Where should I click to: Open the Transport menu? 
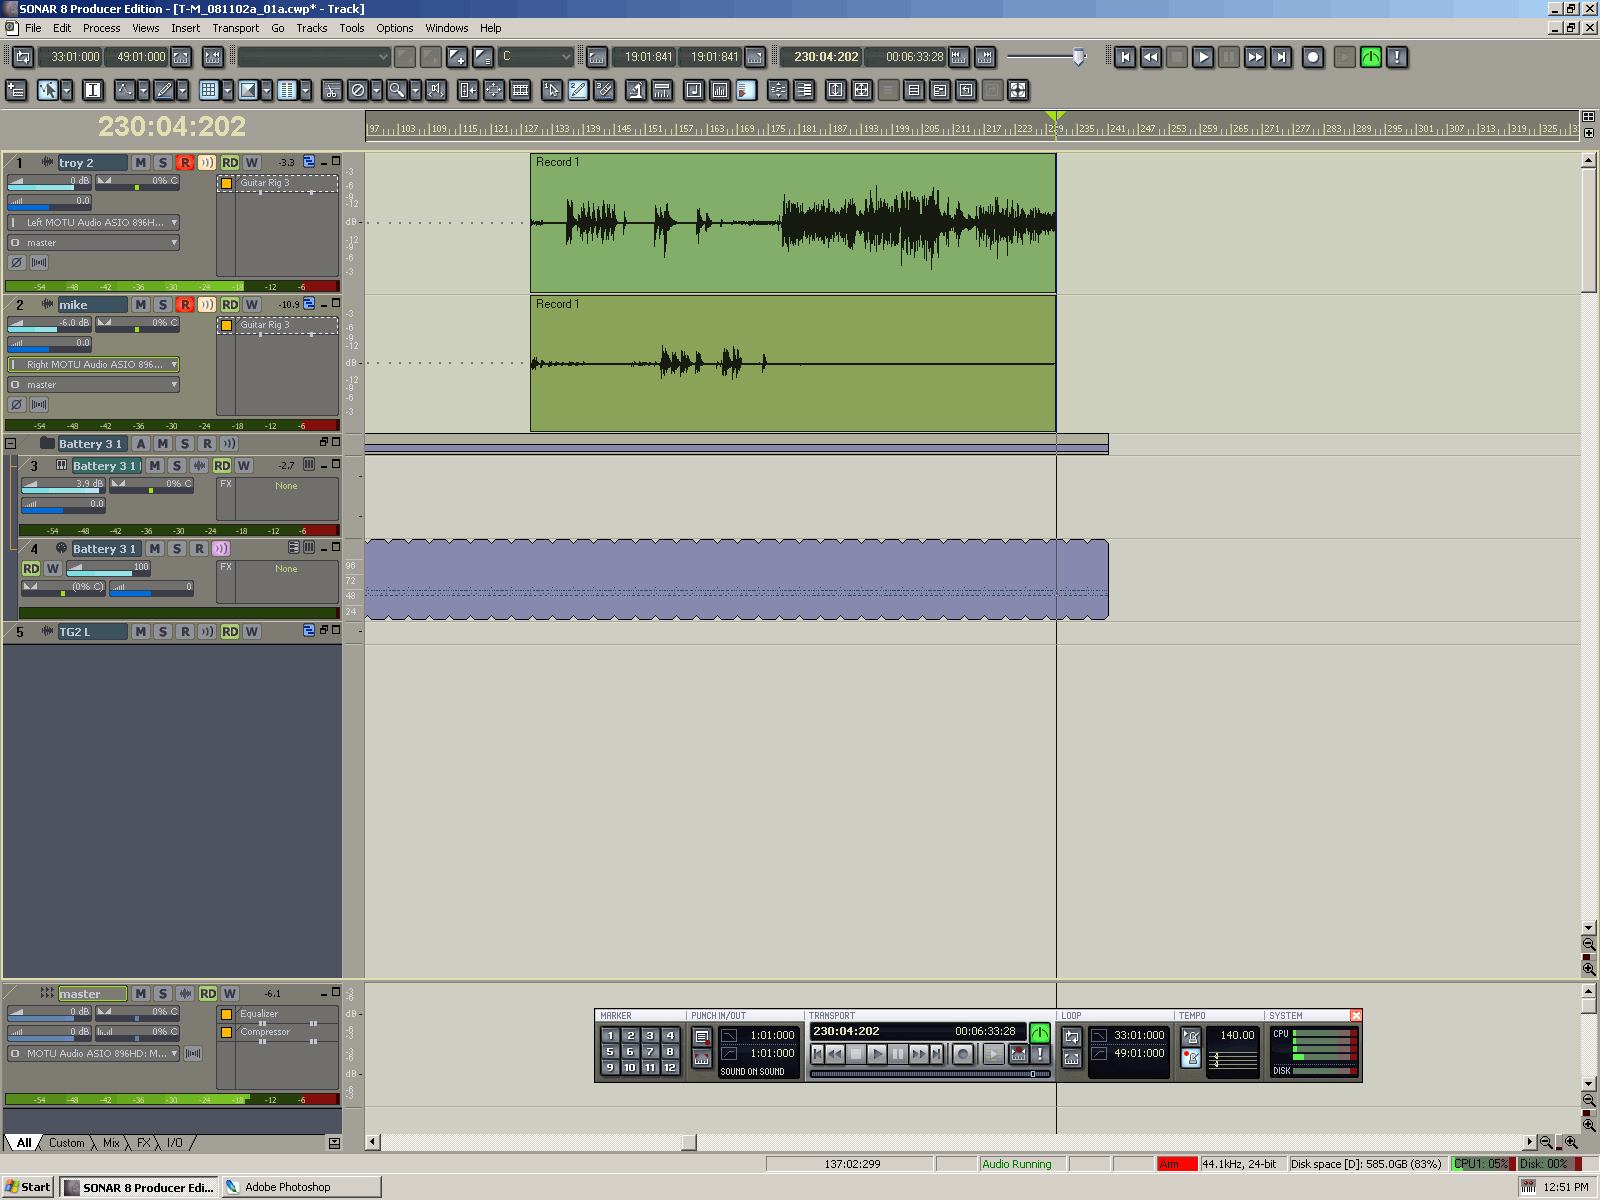click(x=235, y=28)
